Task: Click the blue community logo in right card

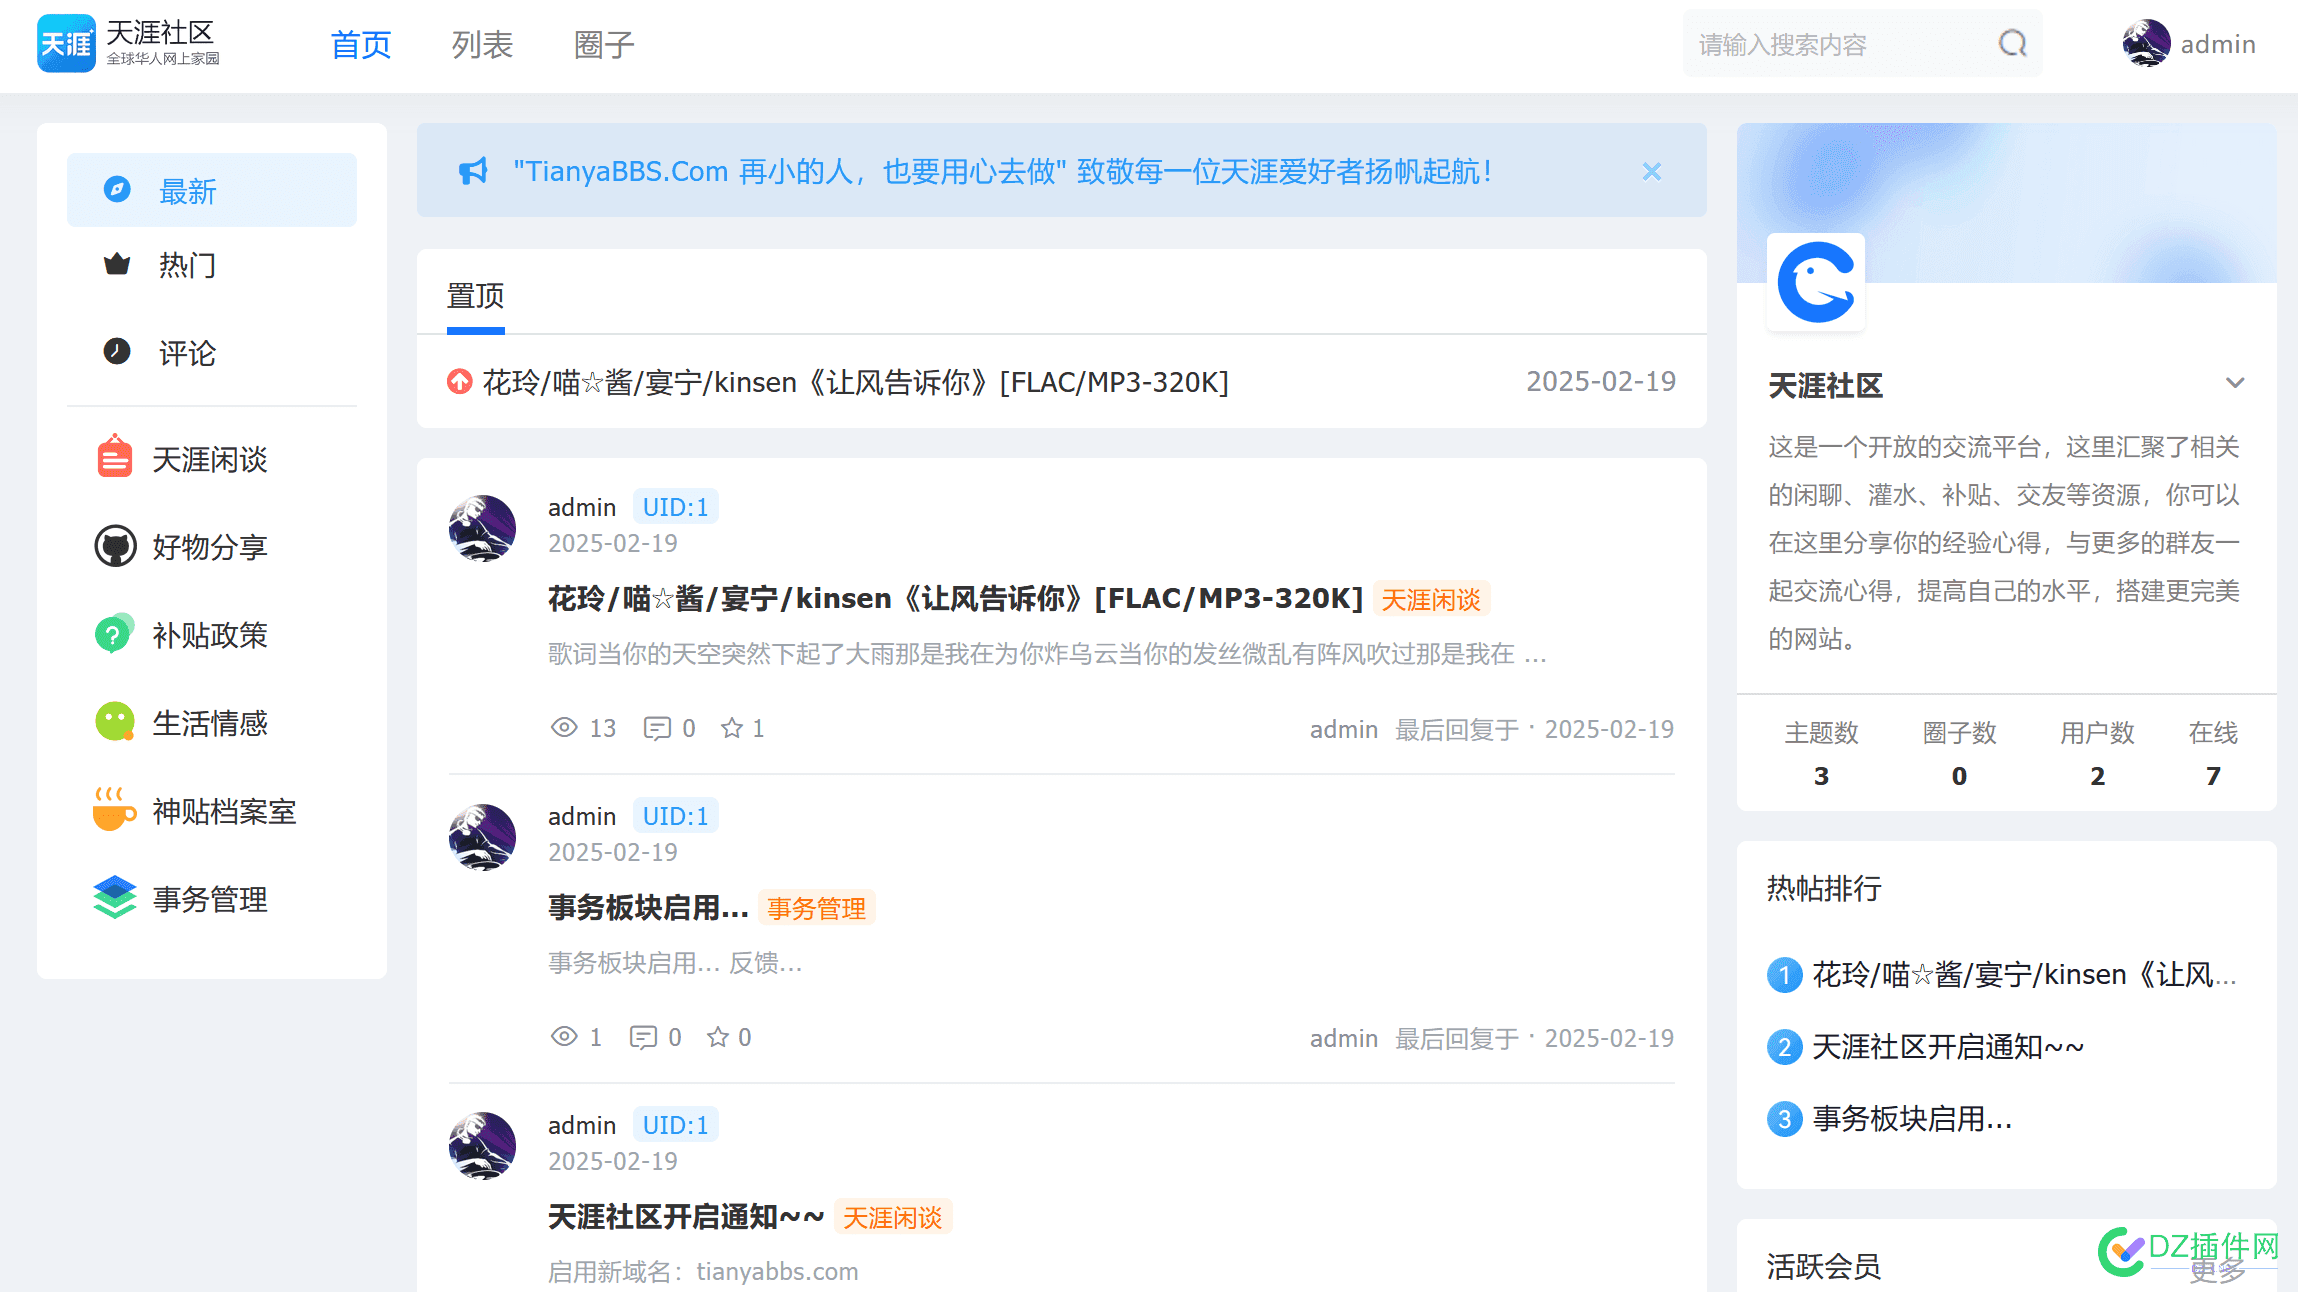Action: pyautogui.click(x=1816, y=282)
